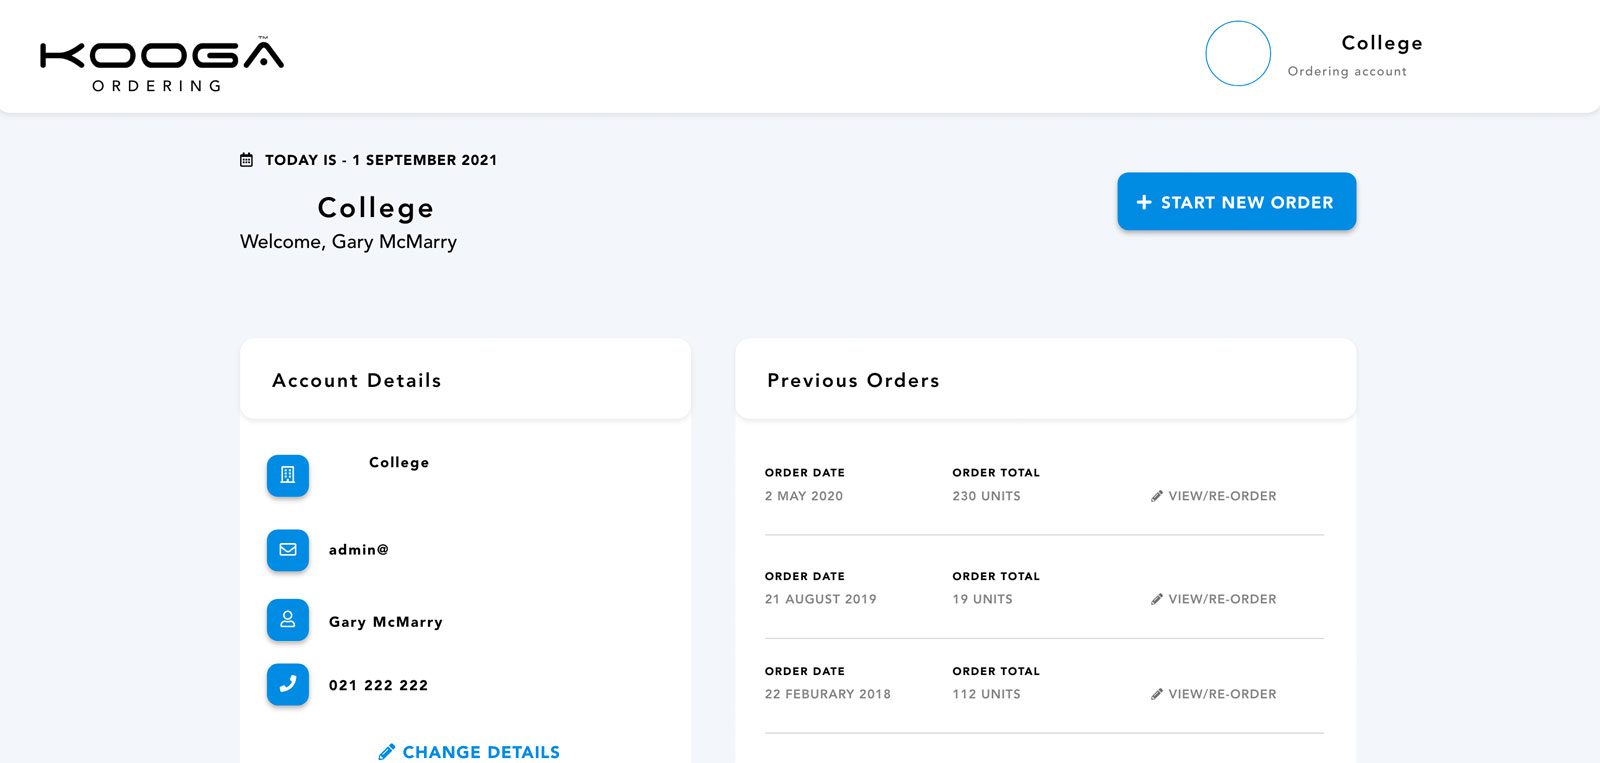Click the plus icon on Start New Order
This screenshot has height=763, width=1600.
tap(1144, 202)
